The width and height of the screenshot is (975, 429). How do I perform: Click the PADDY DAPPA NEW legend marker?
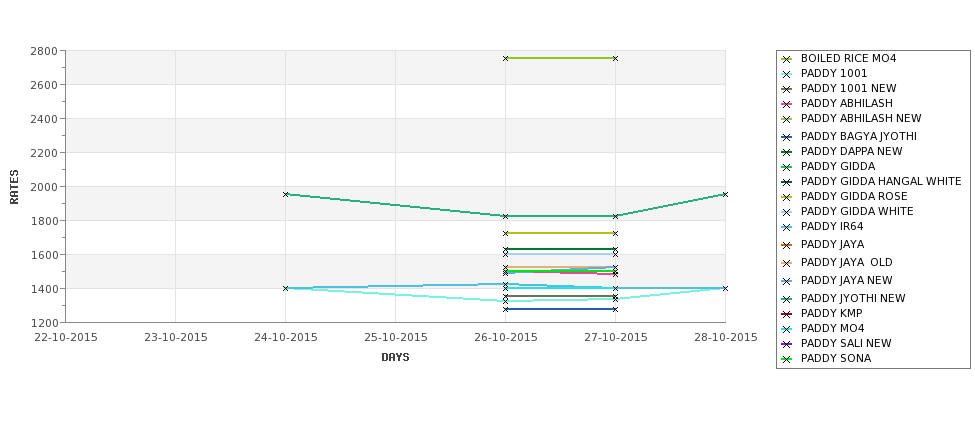pyautogui.click(x=787, y=152)
